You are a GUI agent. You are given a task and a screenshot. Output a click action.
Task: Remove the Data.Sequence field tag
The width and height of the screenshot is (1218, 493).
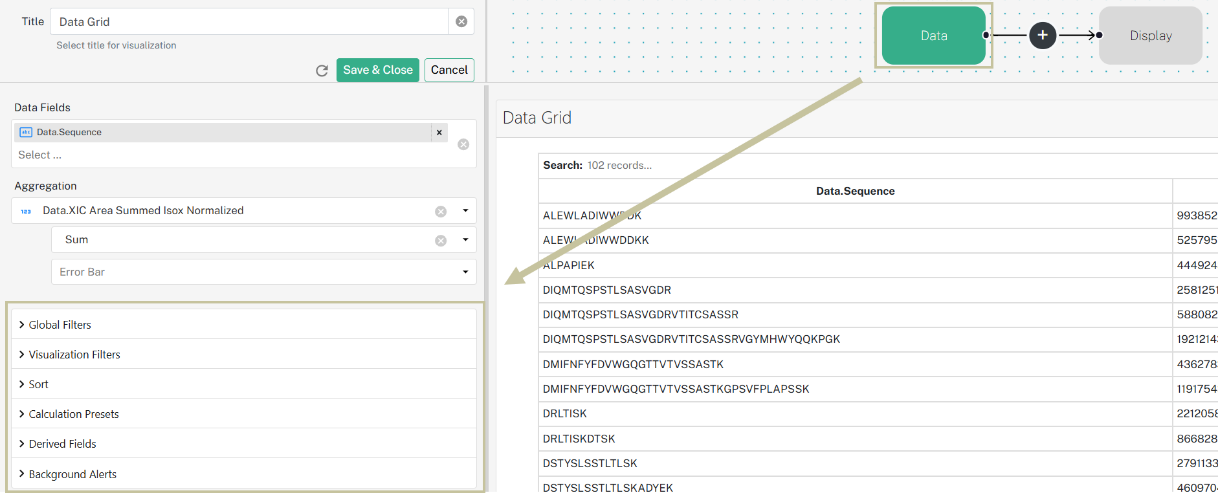[438, 132]
